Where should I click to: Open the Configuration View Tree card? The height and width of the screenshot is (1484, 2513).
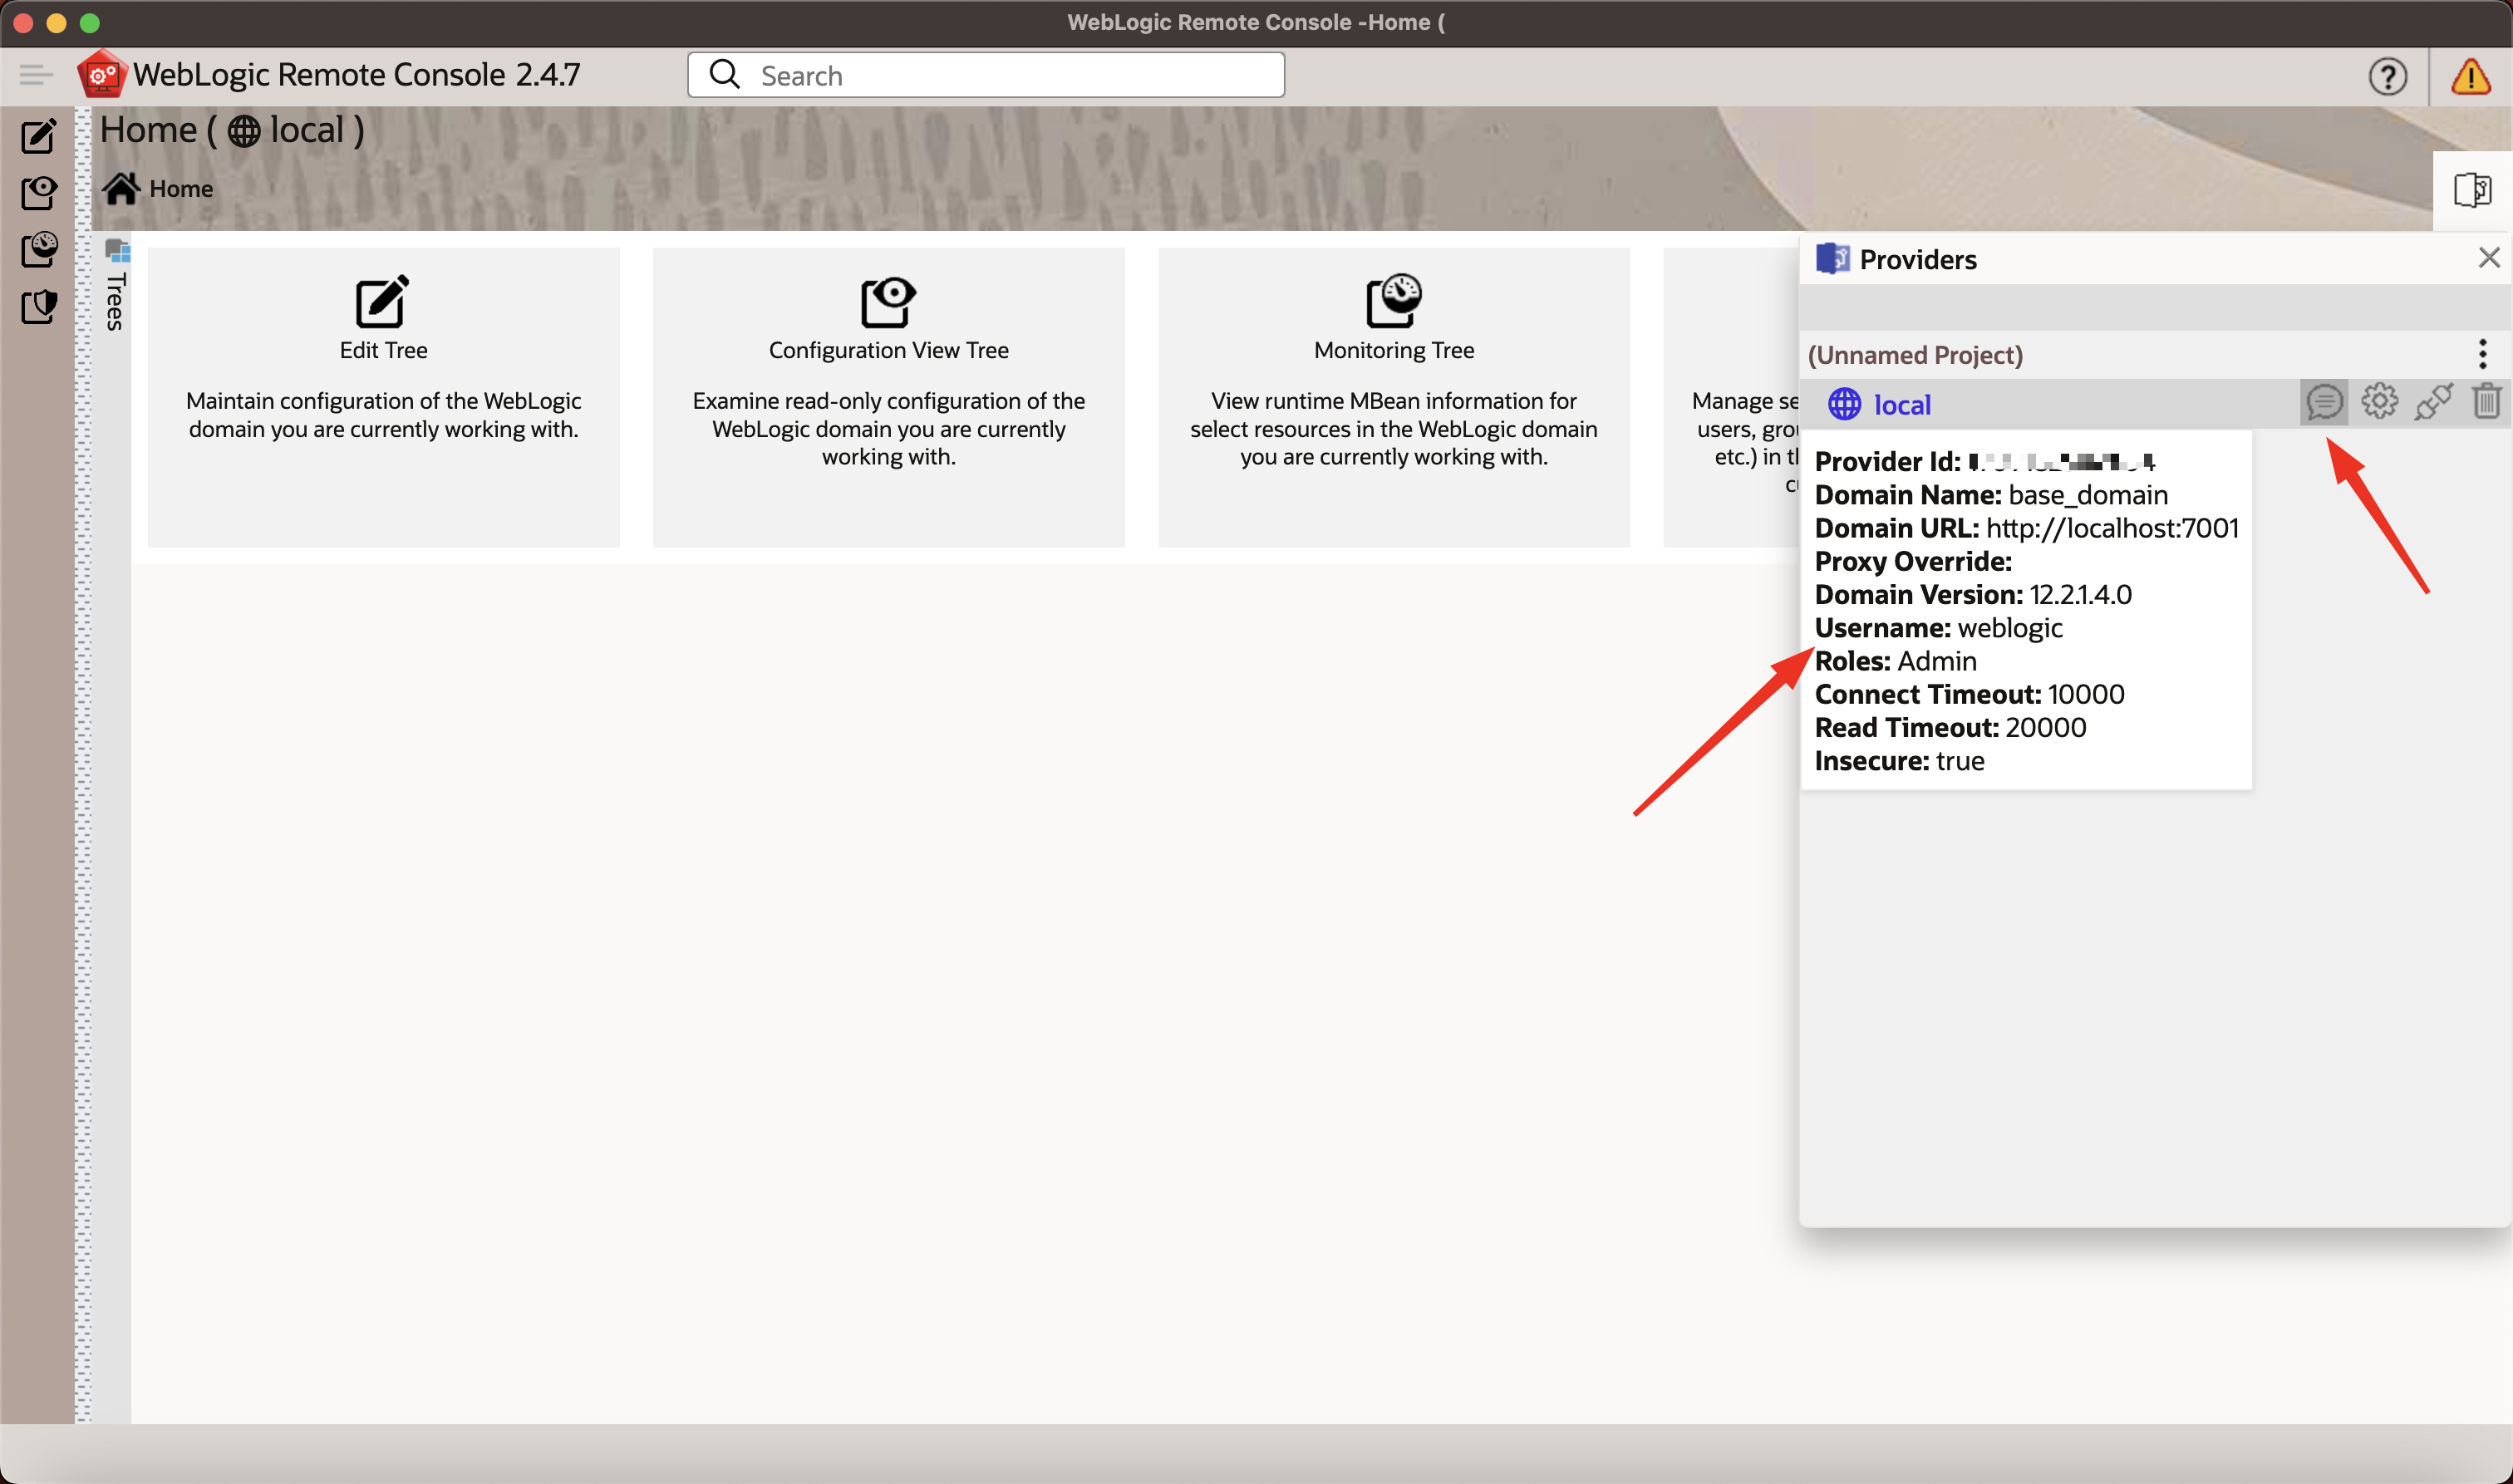coord(888,396)
